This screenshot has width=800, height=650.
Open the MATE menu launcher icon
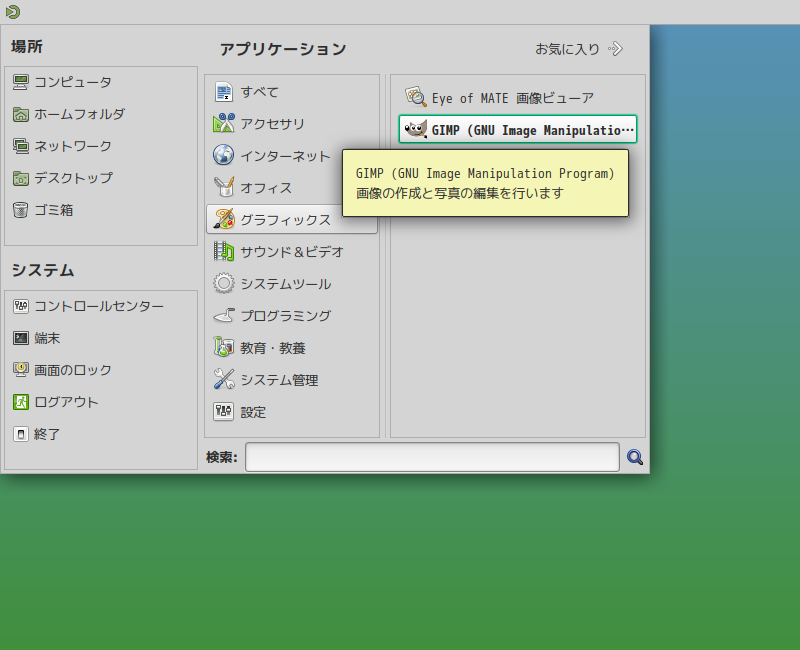(x=13, y=11)
